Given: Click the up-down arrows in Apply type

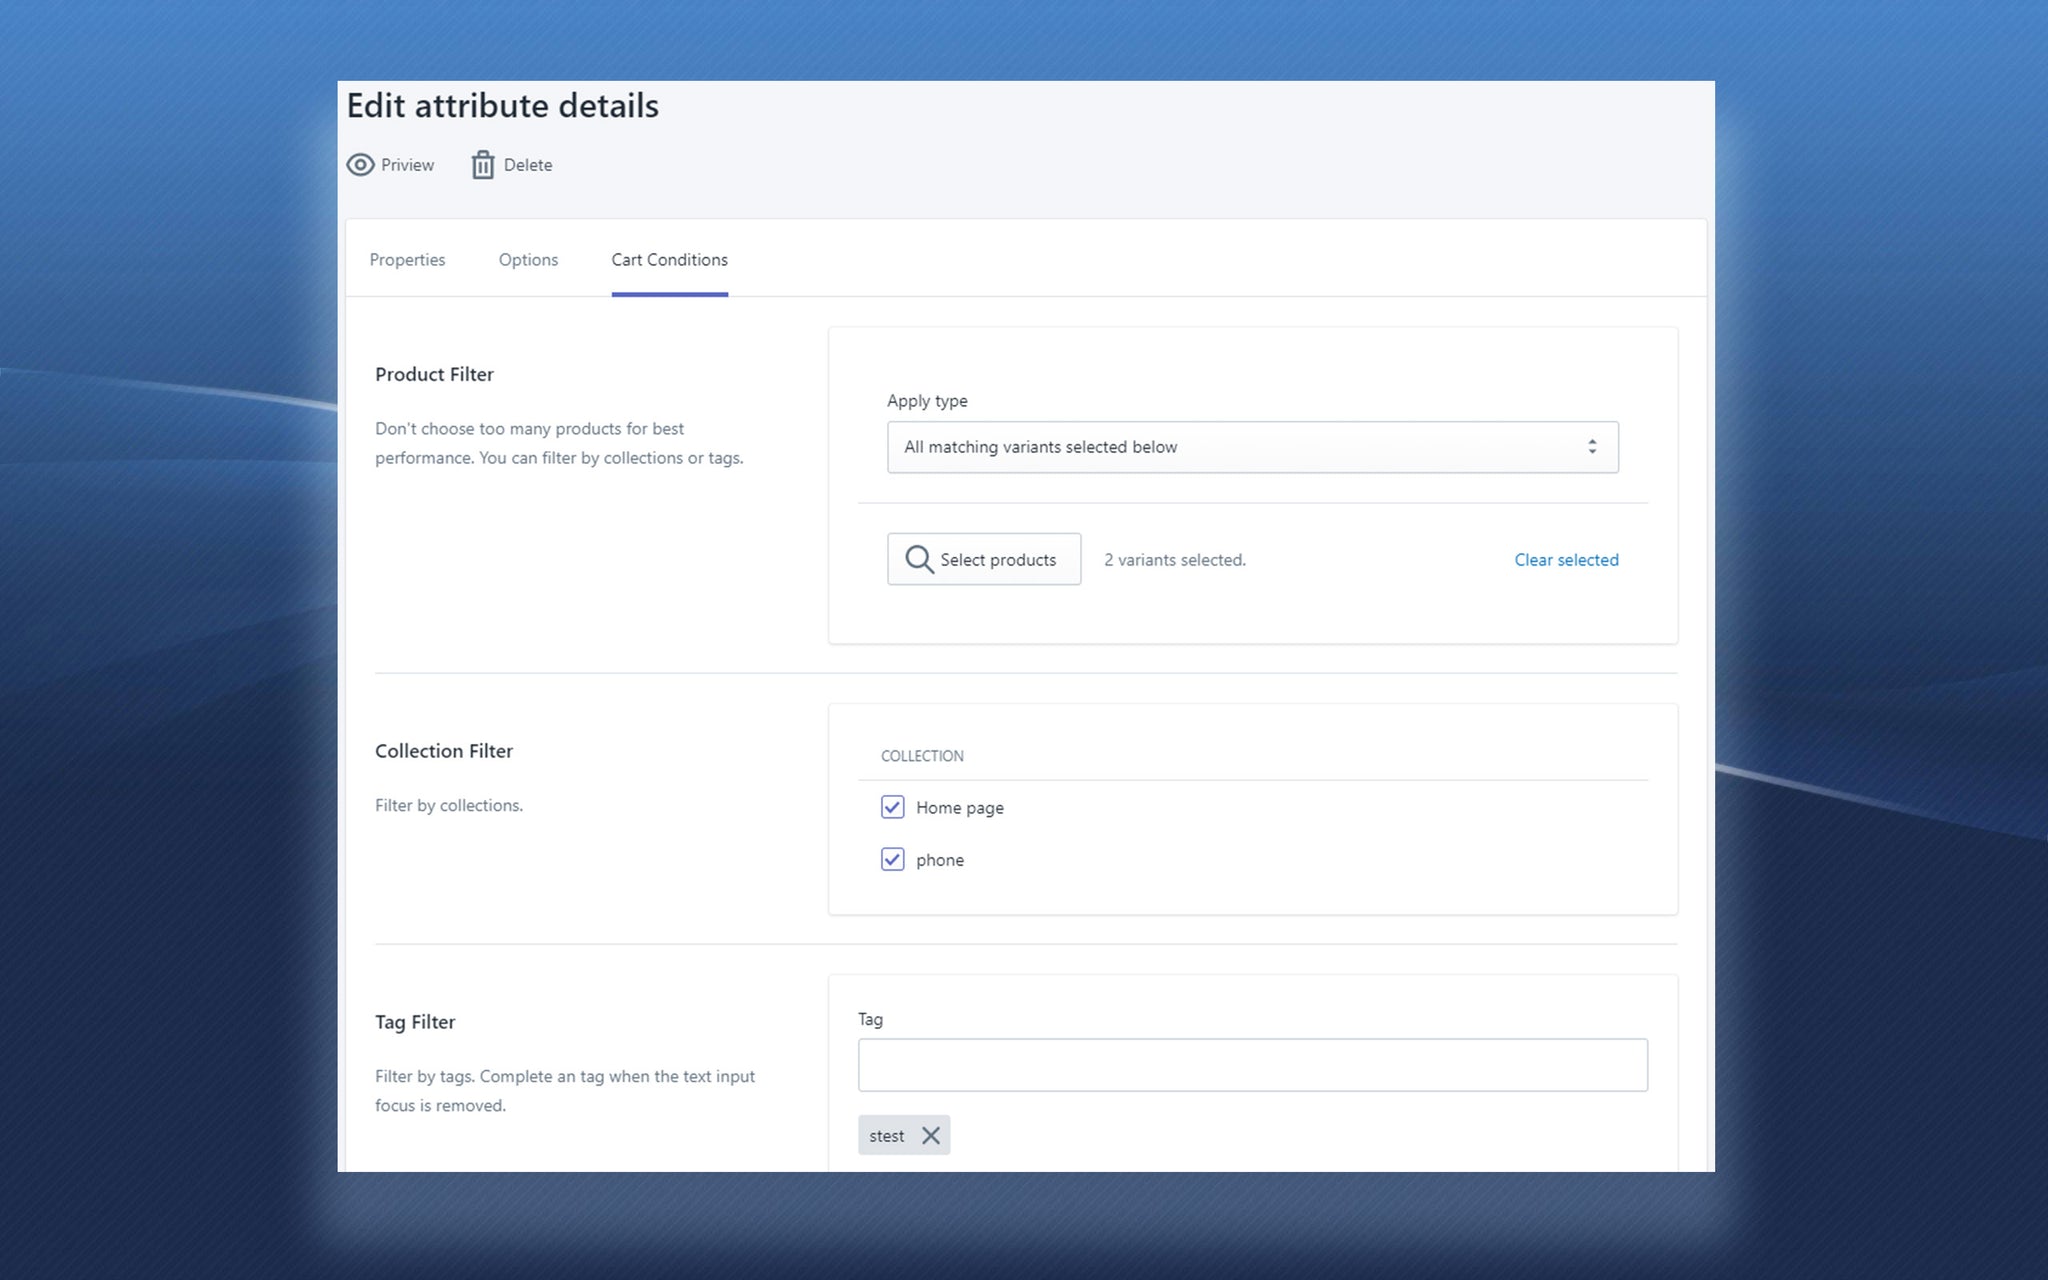Looking at the screenshot, I should 1591,447.
